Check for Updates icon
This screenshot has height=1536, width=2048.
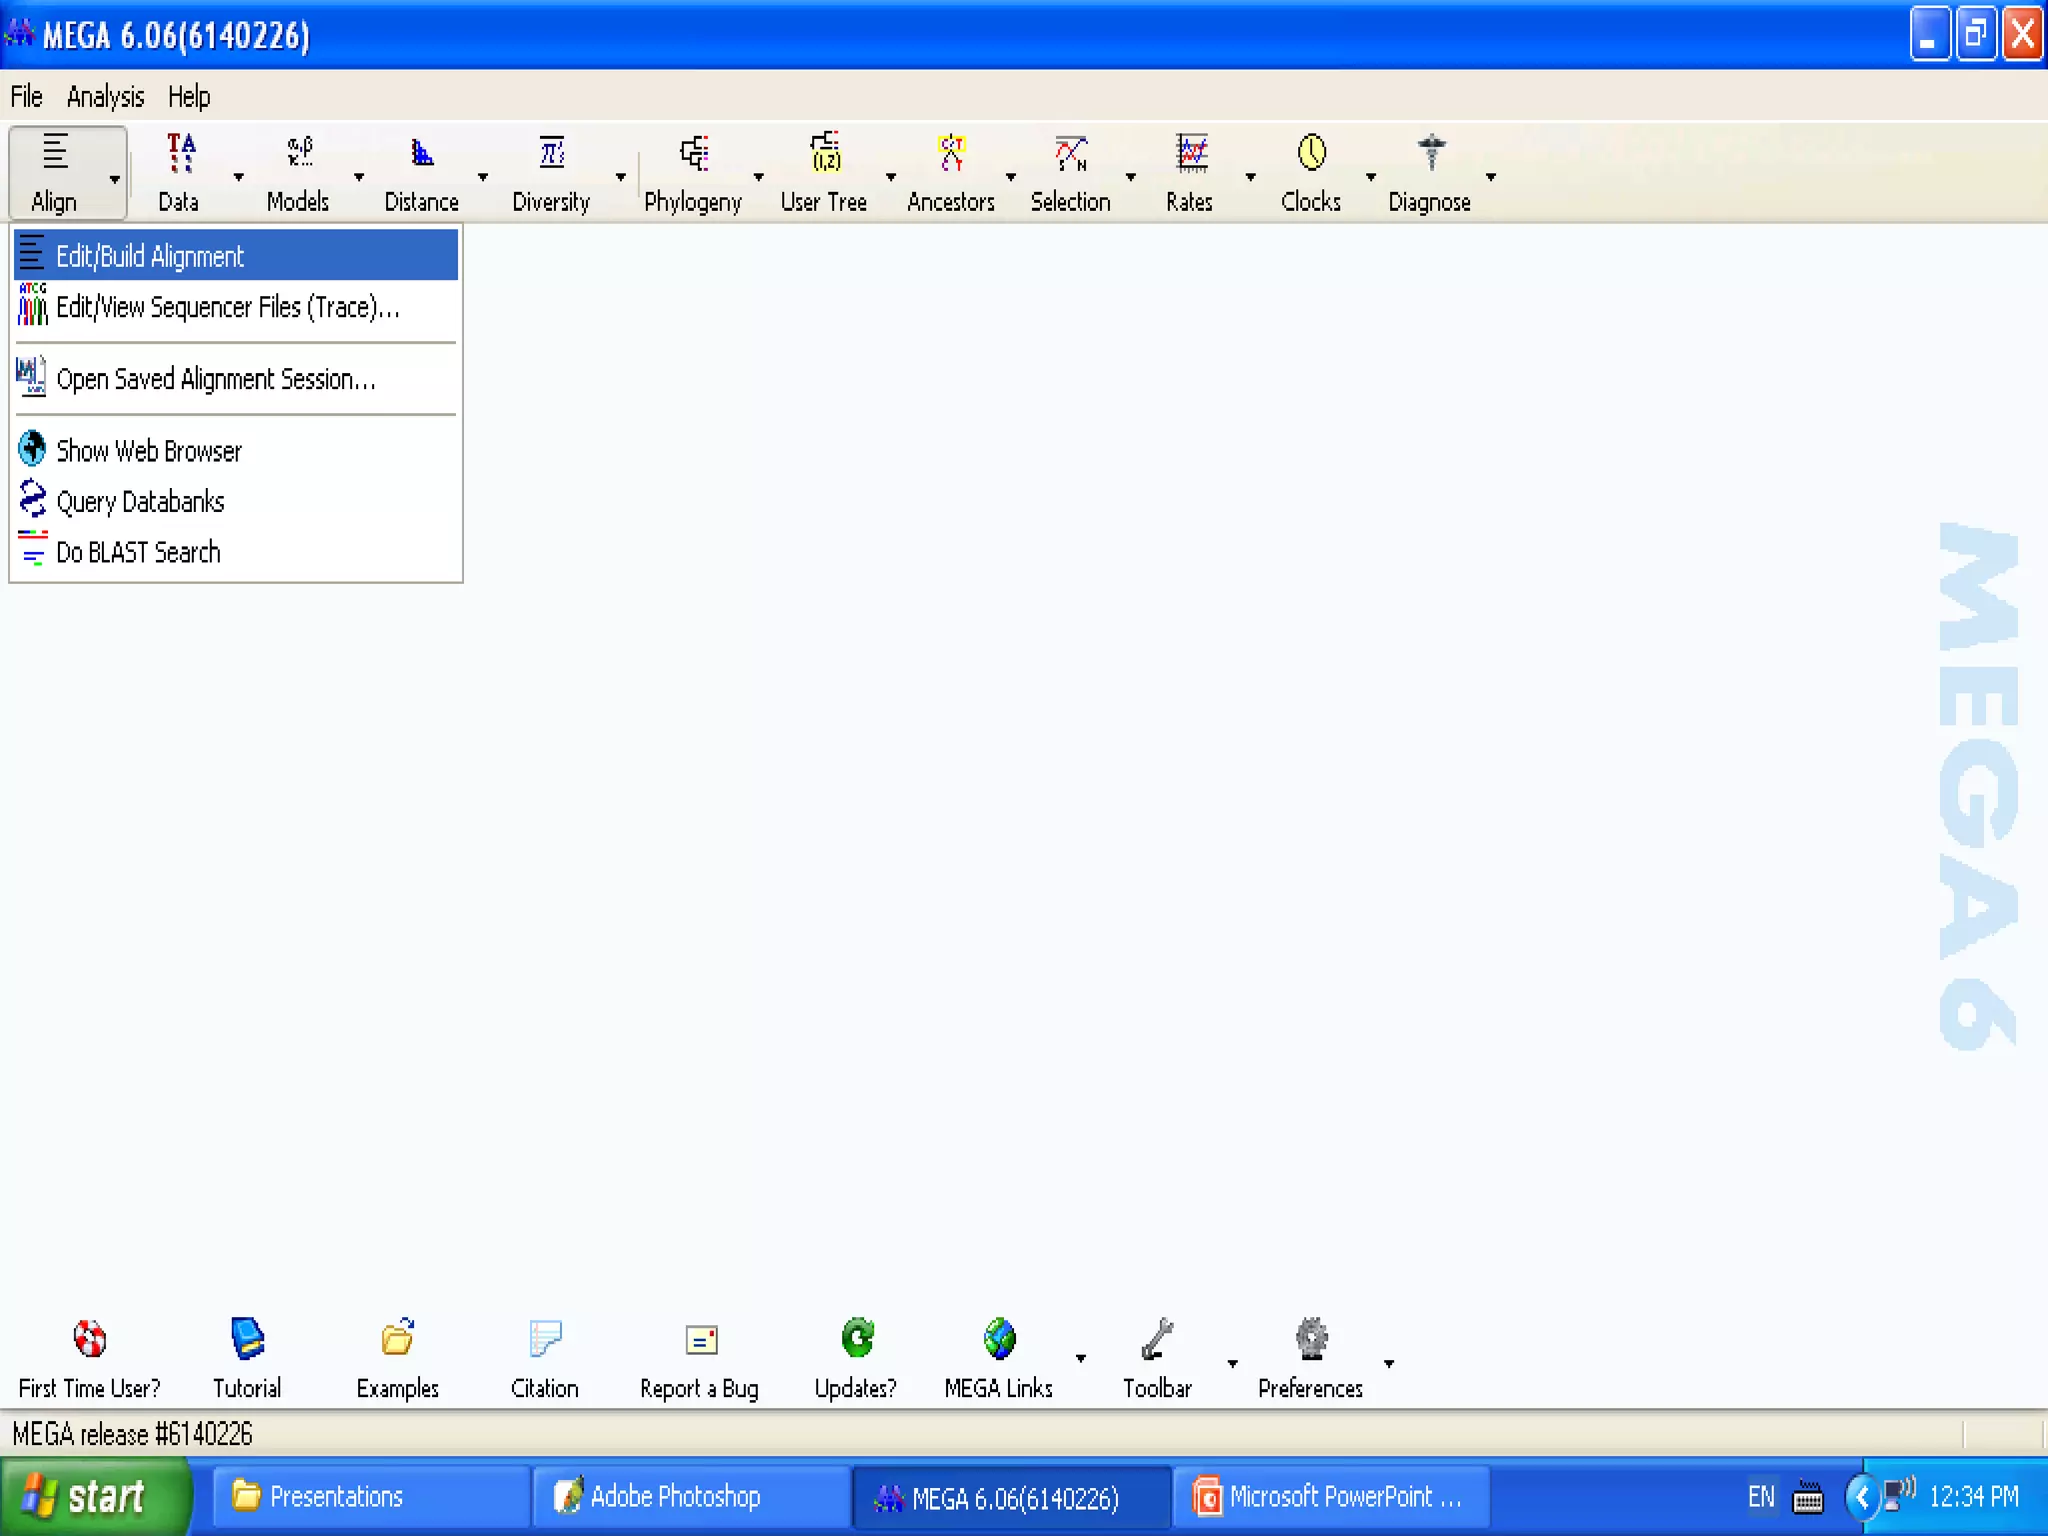tap(856, 1339)
